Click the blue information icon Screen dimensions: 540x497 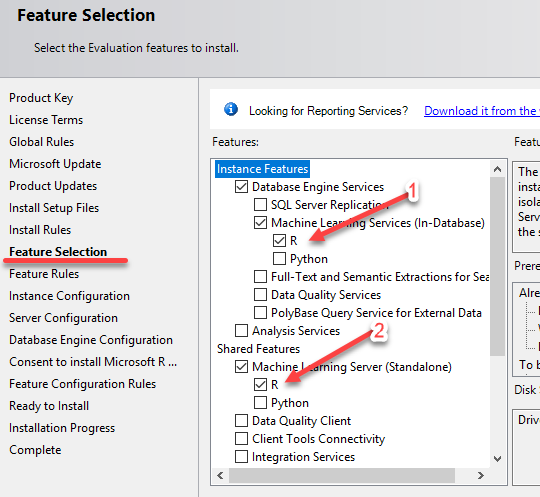point(231,110)
